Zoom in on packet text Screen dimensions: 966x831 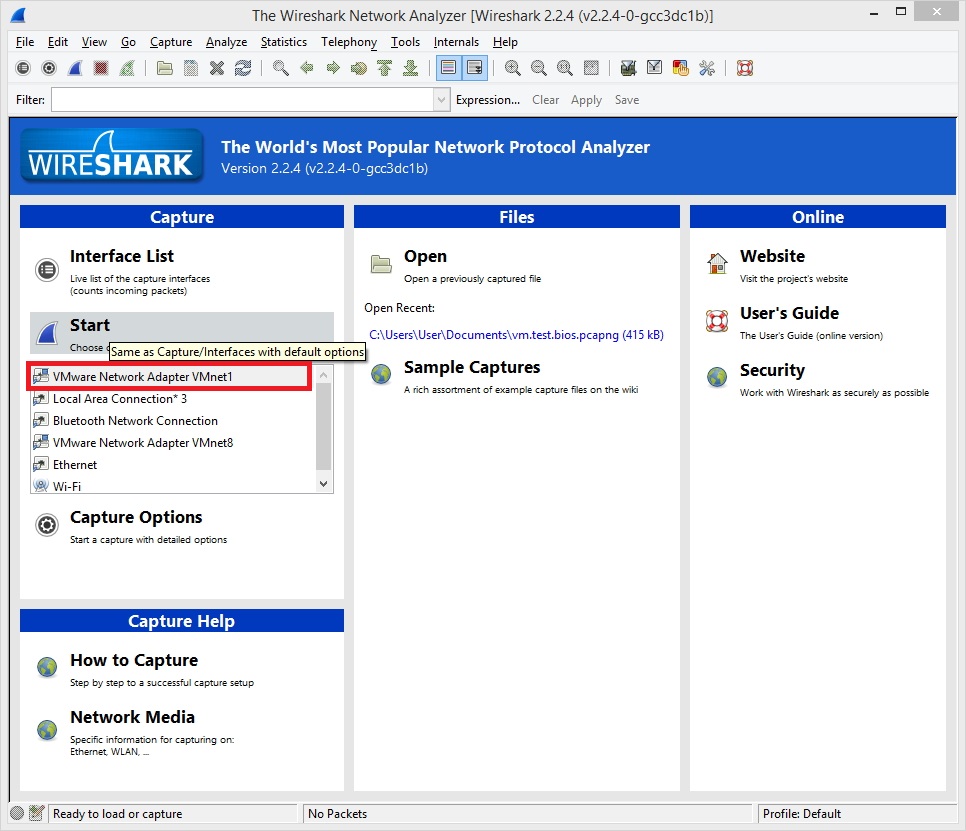pyautogui.click(x=513, y=68)
